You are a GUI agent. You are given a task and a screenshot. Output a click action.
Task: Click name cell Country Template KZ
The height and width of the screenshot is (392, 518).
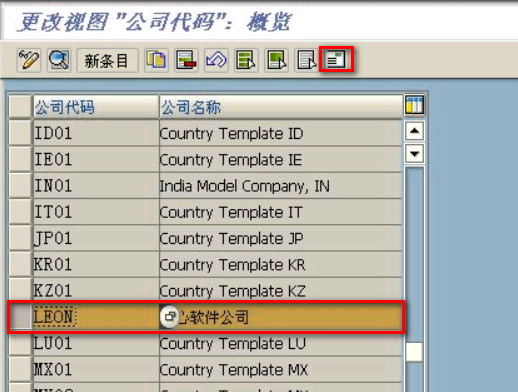click(x=281, y=290)
